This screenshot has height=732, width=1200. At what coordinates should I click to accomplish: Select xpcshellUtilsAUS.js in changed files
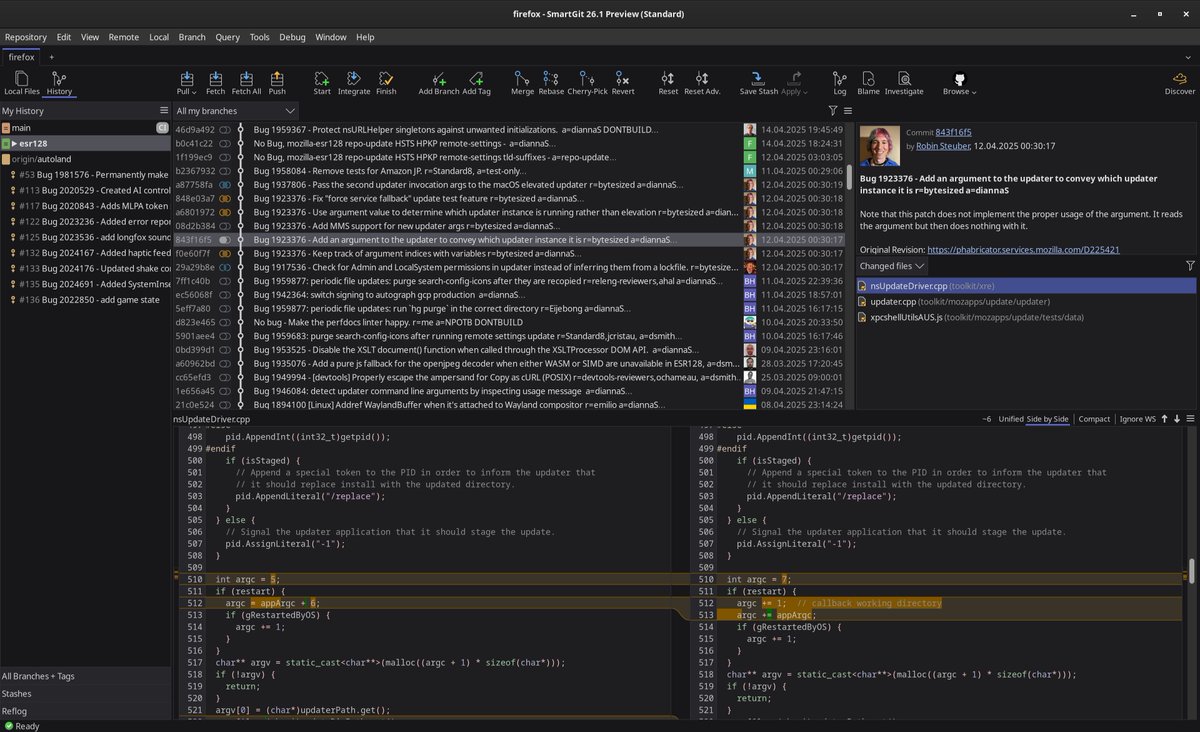(1026, 317)
